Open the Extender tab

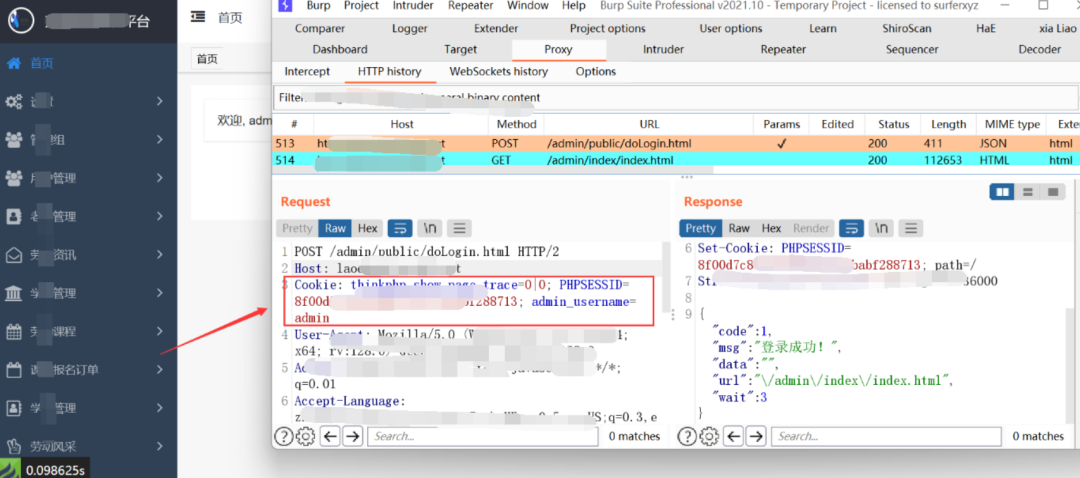496,29
